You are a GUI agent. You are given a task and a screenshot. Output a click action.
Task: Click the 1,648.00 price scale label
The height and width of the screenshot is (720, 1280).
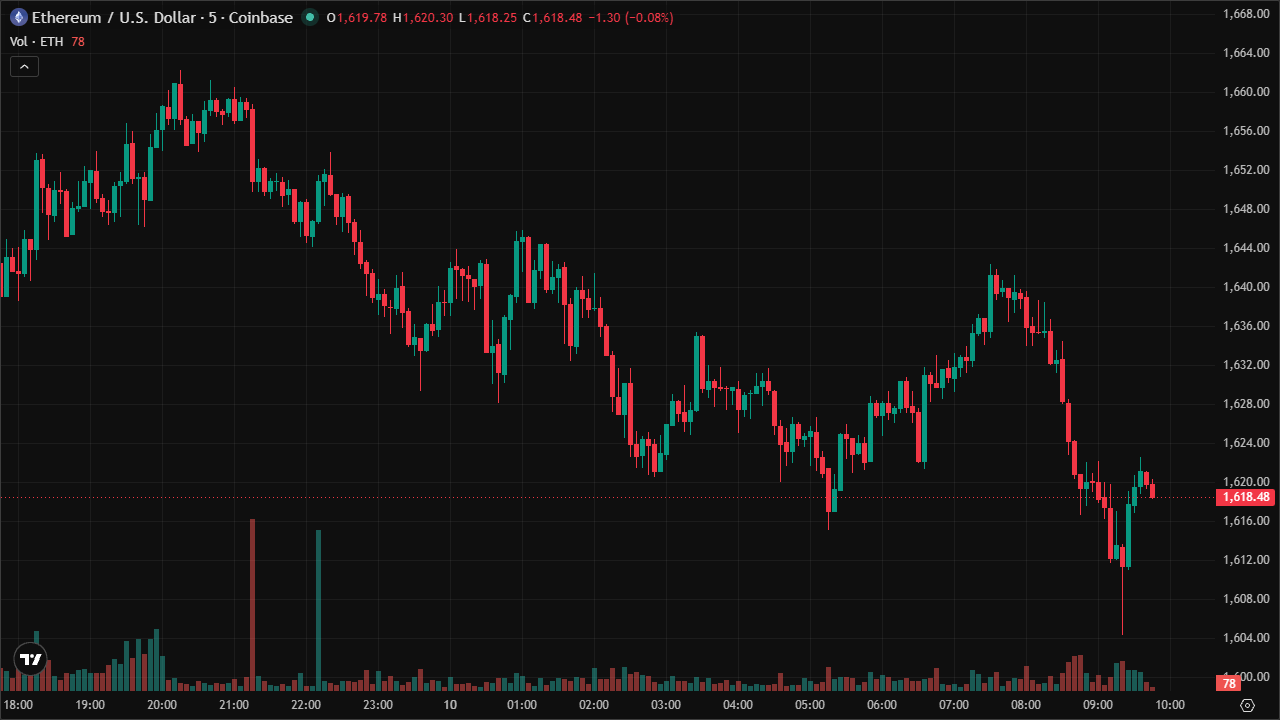click(1246, 208)
